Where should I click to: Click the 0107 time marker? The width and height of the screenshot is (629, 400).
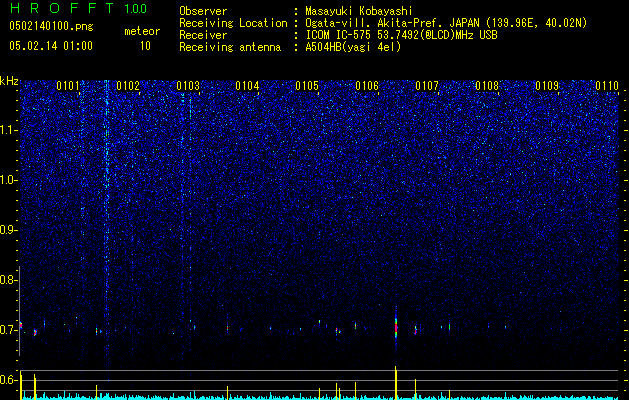pos(427,86)
